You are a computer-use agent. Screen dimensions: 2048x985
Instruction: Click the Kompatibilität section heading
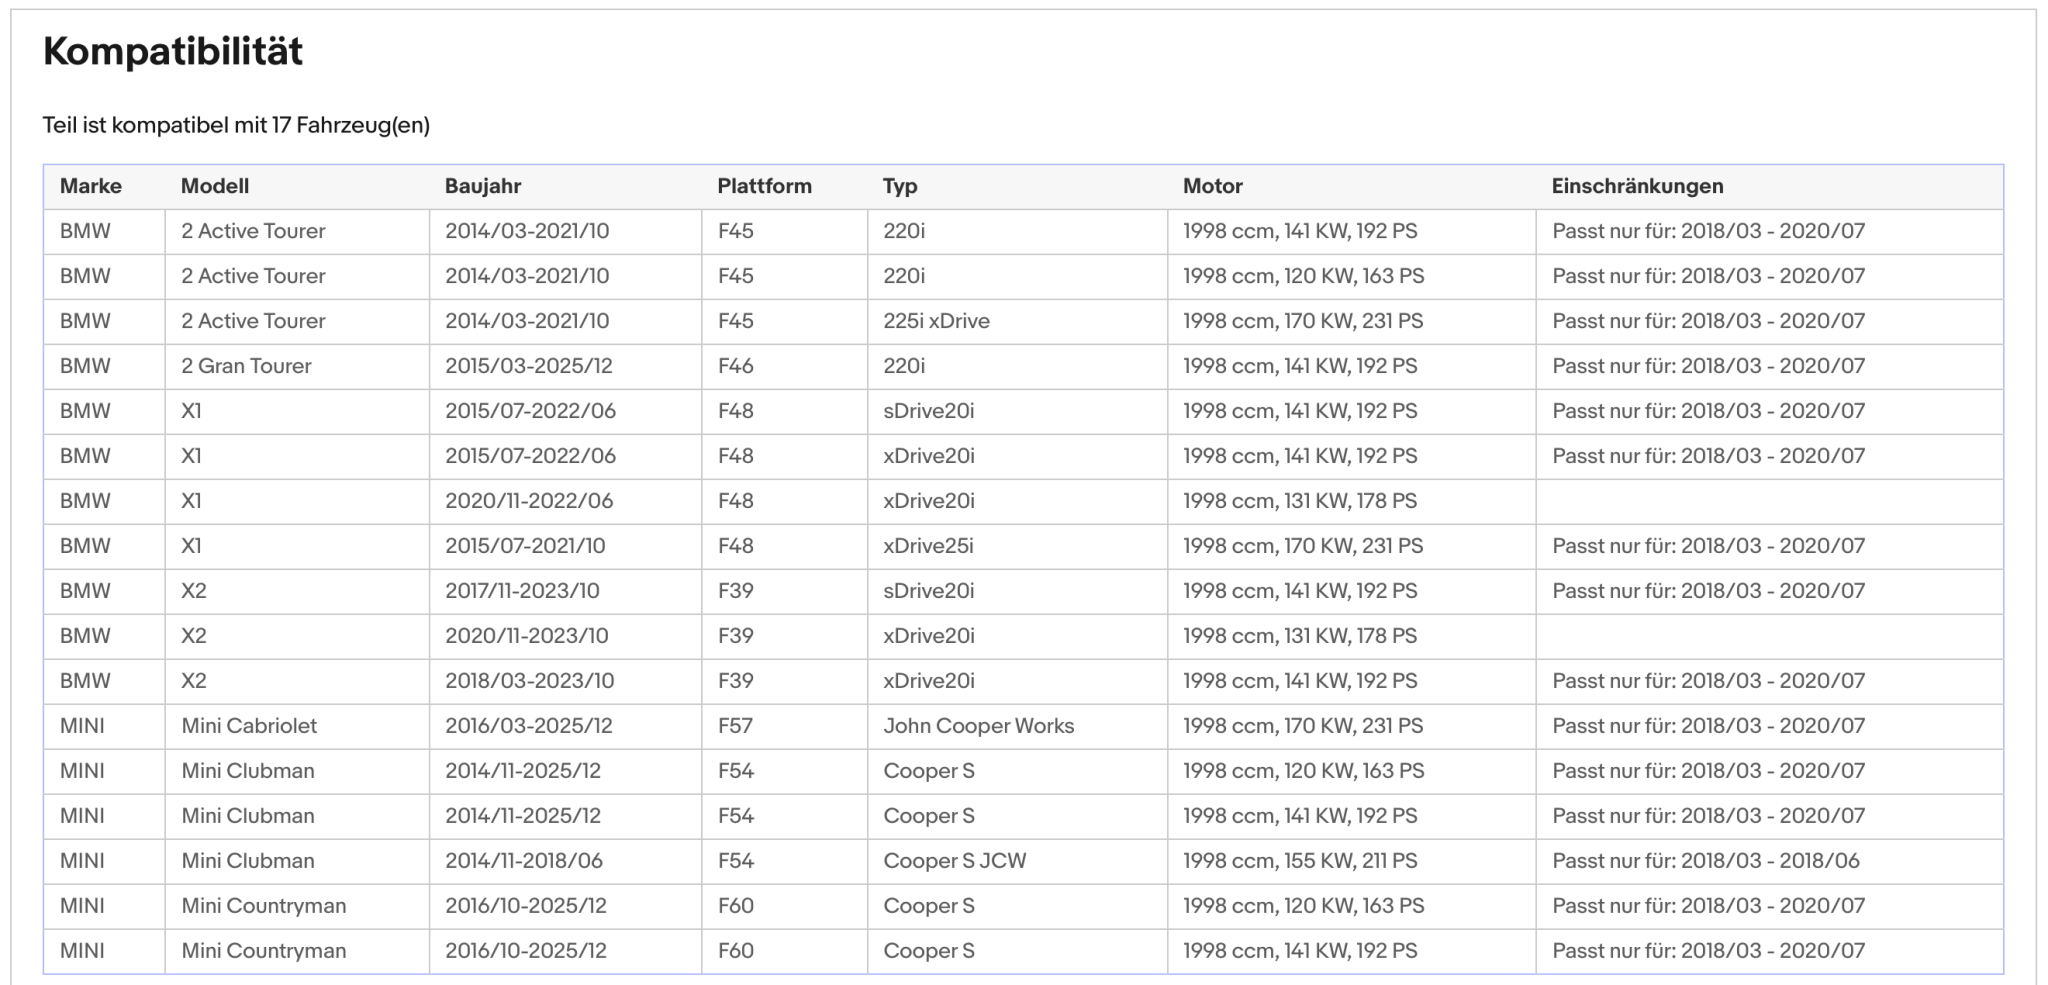tap(173, 52)
